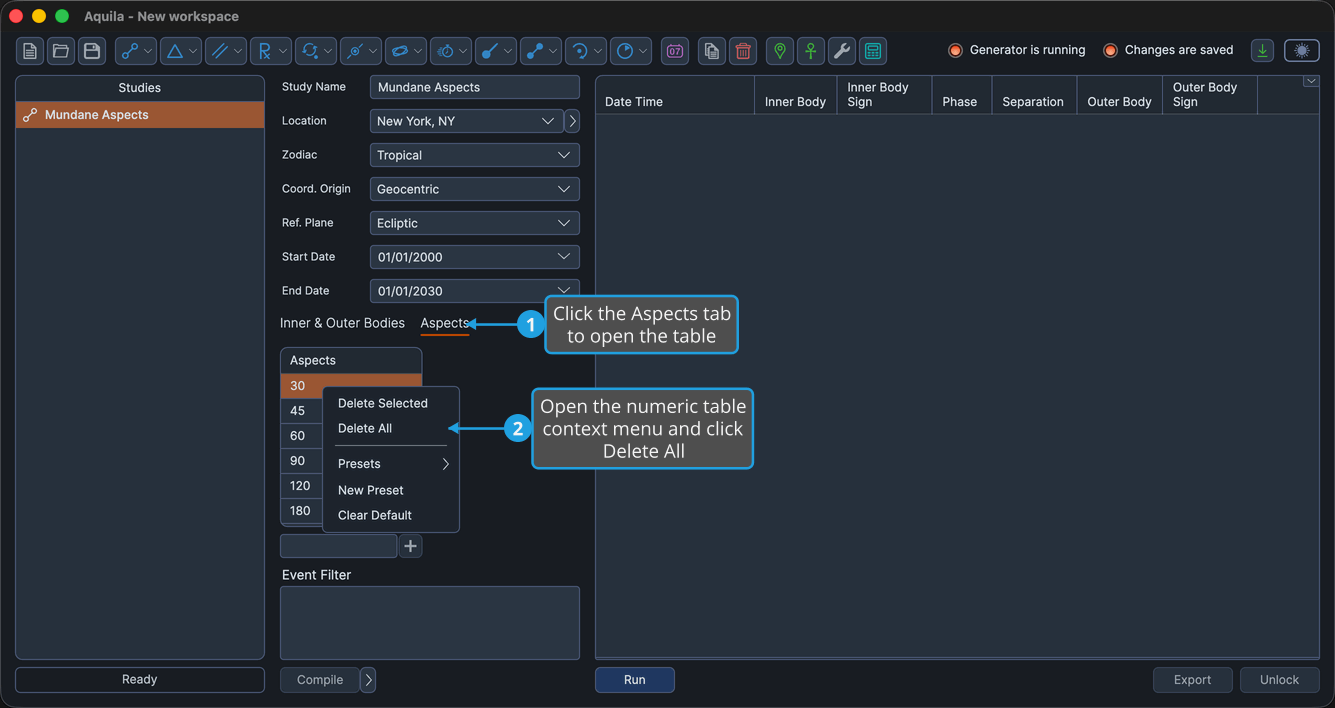
Task: Switch to the Aspects tab
Action: (445, 323)
